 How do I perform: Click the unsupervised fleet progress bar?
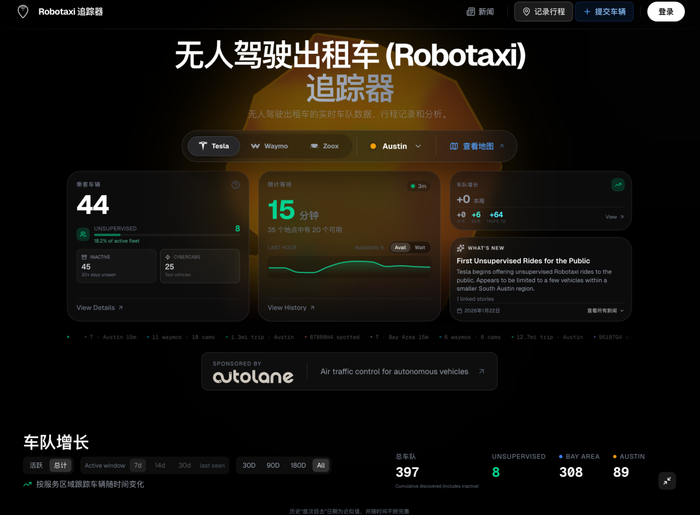click(167, 235)
